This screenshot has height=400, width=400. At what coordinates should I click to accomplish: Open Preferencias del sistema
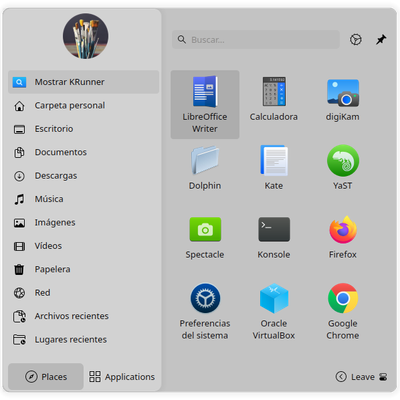pyautogui.click(x=205, y=311)
